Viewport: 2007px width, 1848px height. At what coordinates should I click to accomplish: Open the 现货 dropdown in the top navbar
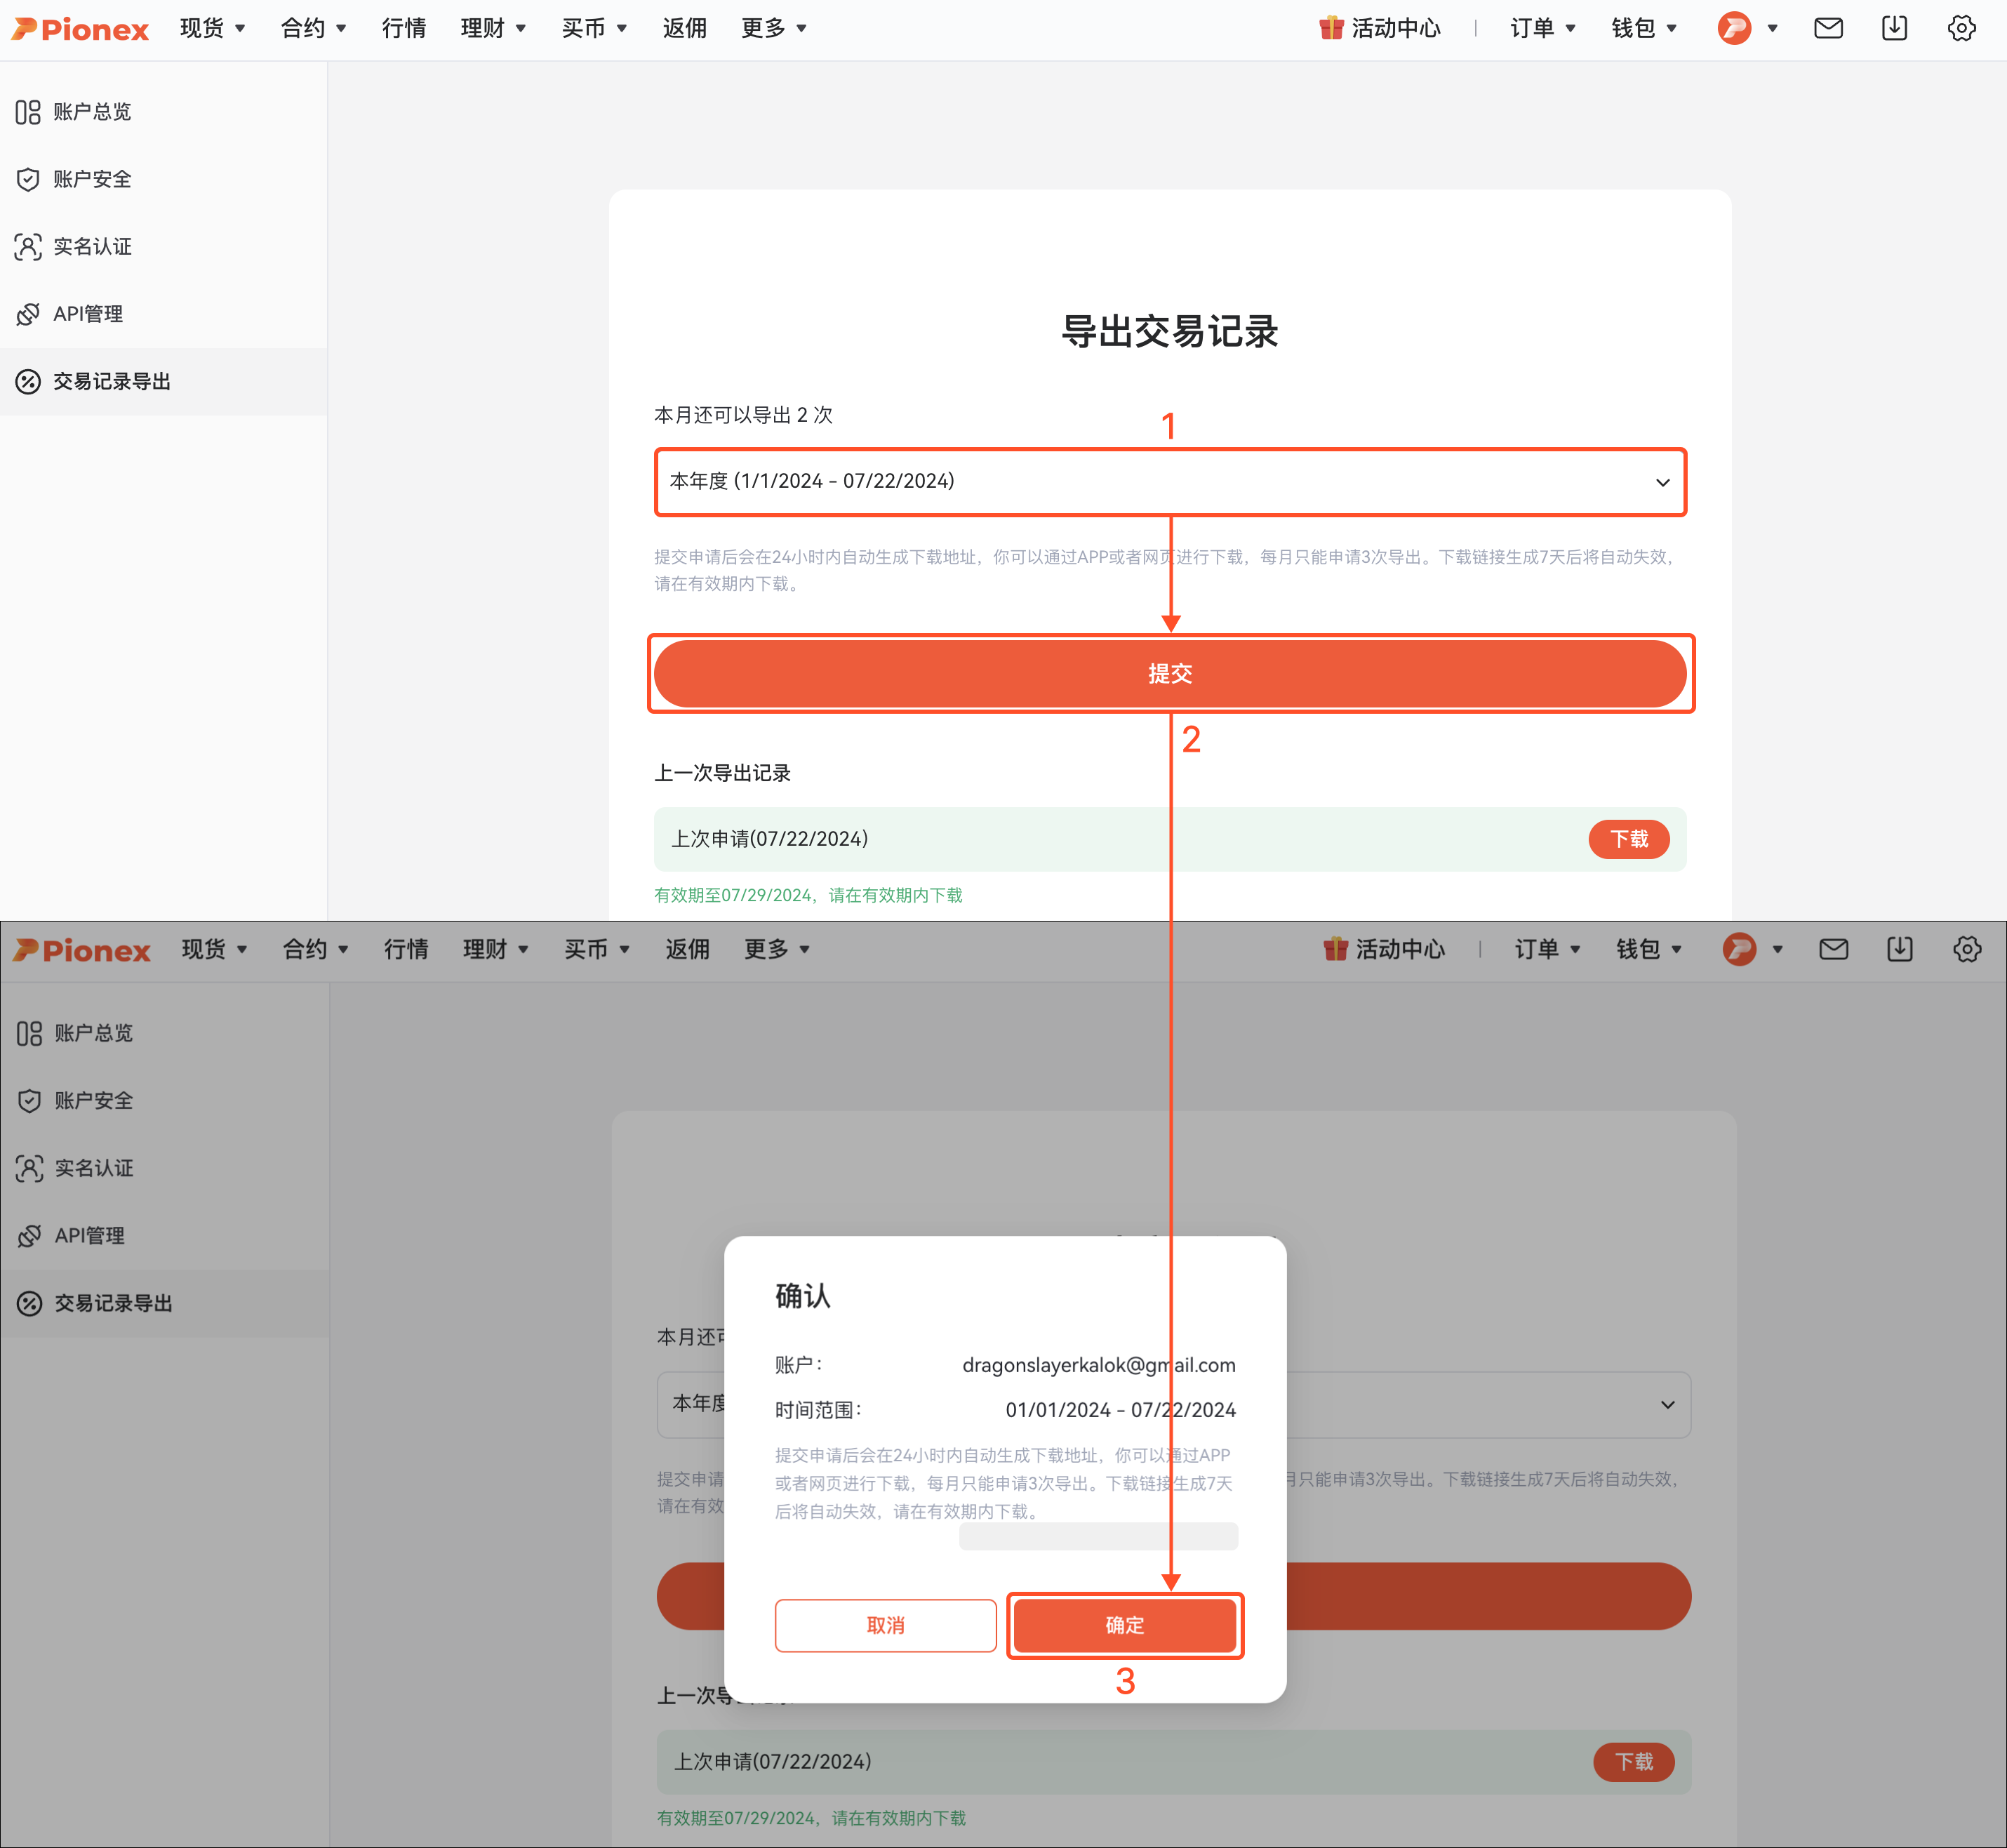pyautogui.click(x=212, y=28)
